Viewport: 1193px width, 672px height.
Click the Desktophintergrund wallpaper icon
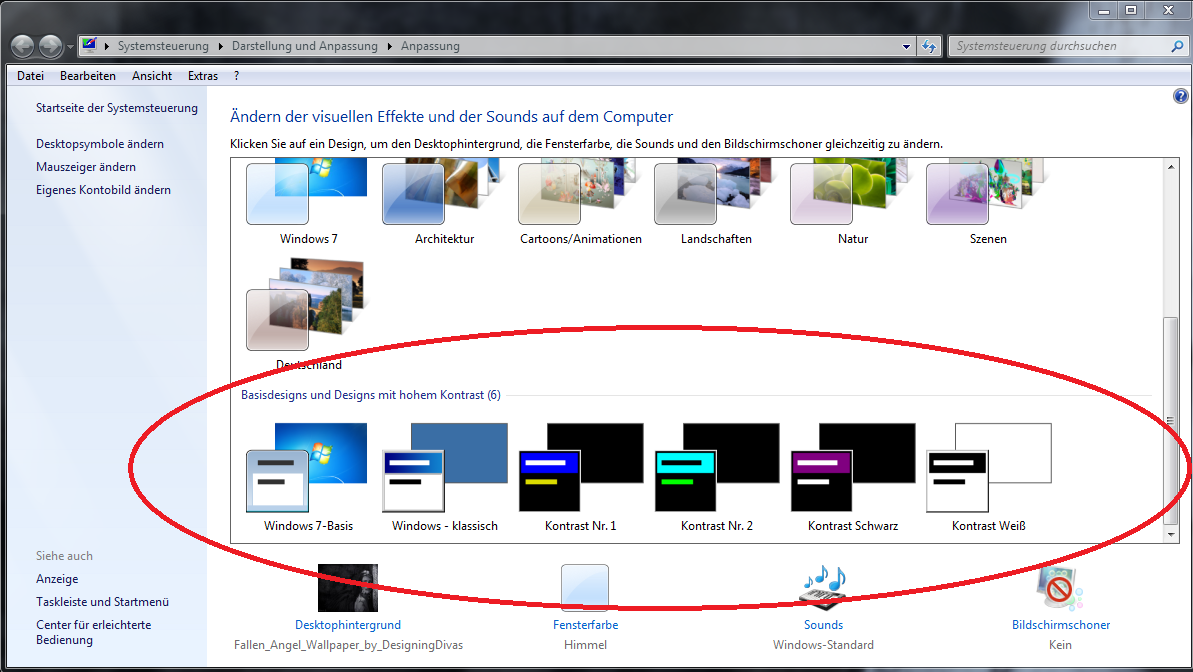(347, 588)
